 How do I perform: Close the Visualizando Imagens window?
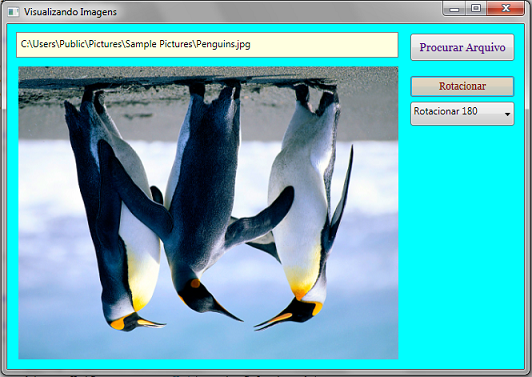[506, 8]
